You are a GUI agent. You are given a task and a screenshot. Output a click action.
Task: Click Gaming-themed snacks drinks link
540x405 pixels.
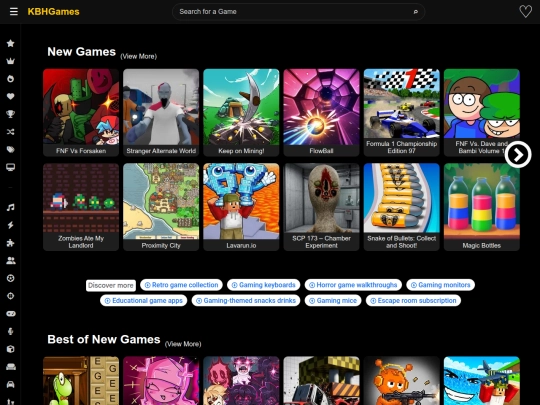pos(246,301)
